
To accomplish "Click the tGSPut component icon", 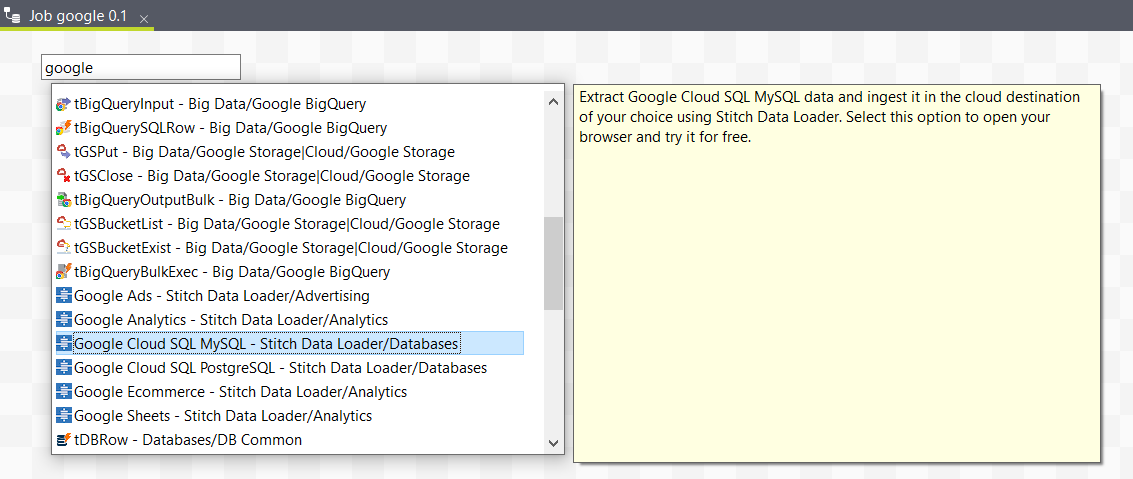I will point(64,152).
